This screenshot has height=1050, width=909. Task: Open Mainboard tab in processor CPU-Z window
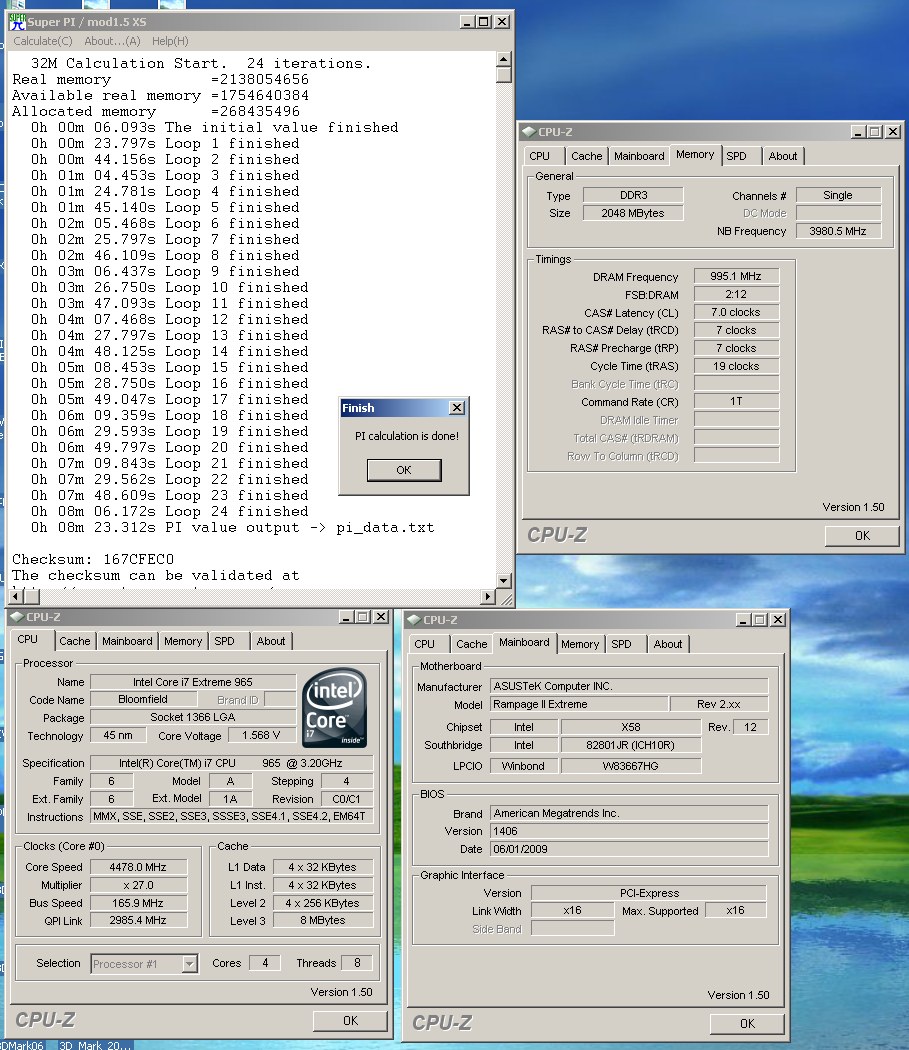(x=127, y=641)
